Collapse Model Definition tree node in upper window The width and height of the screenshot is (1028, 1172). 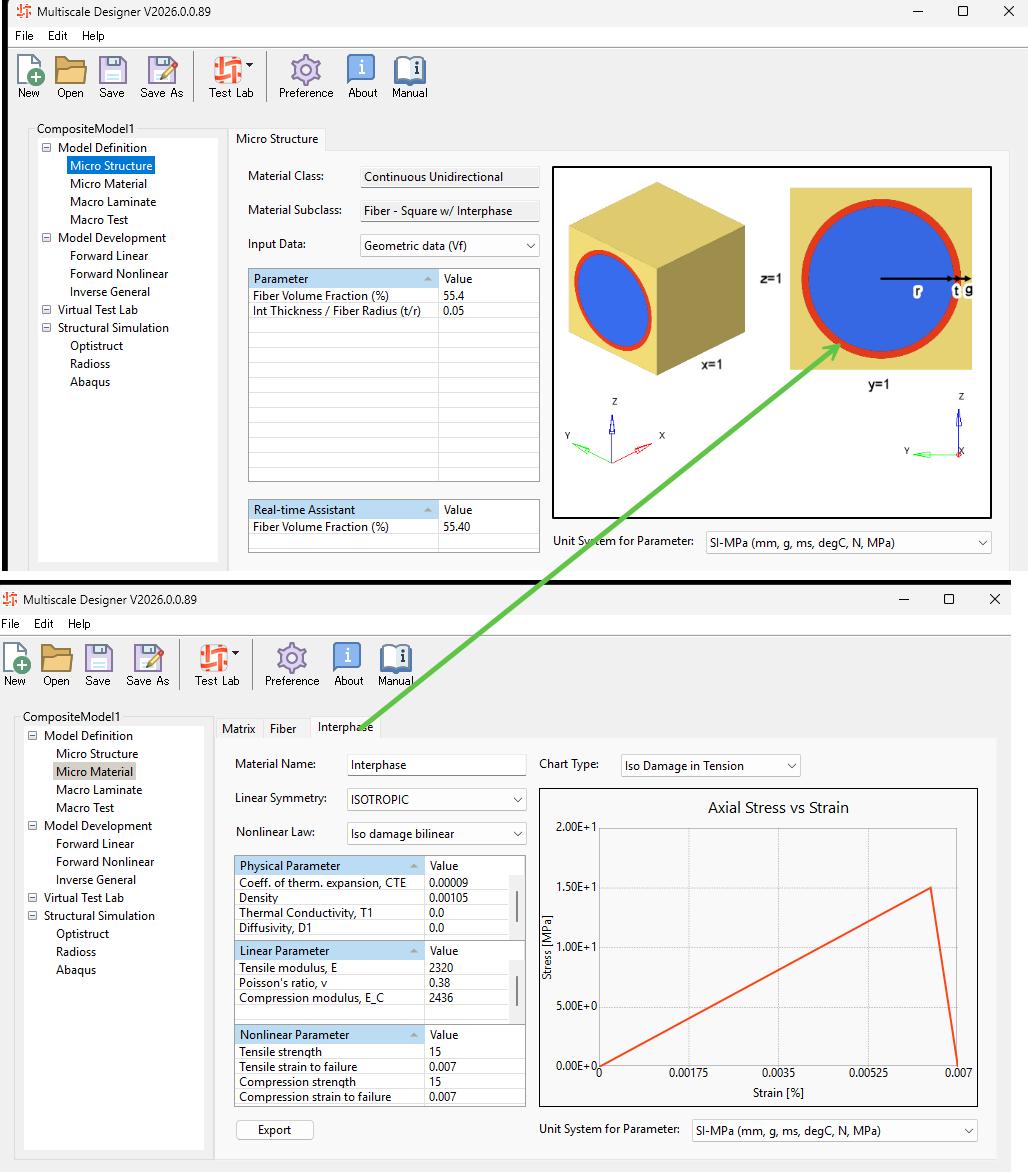pos(46,148)
